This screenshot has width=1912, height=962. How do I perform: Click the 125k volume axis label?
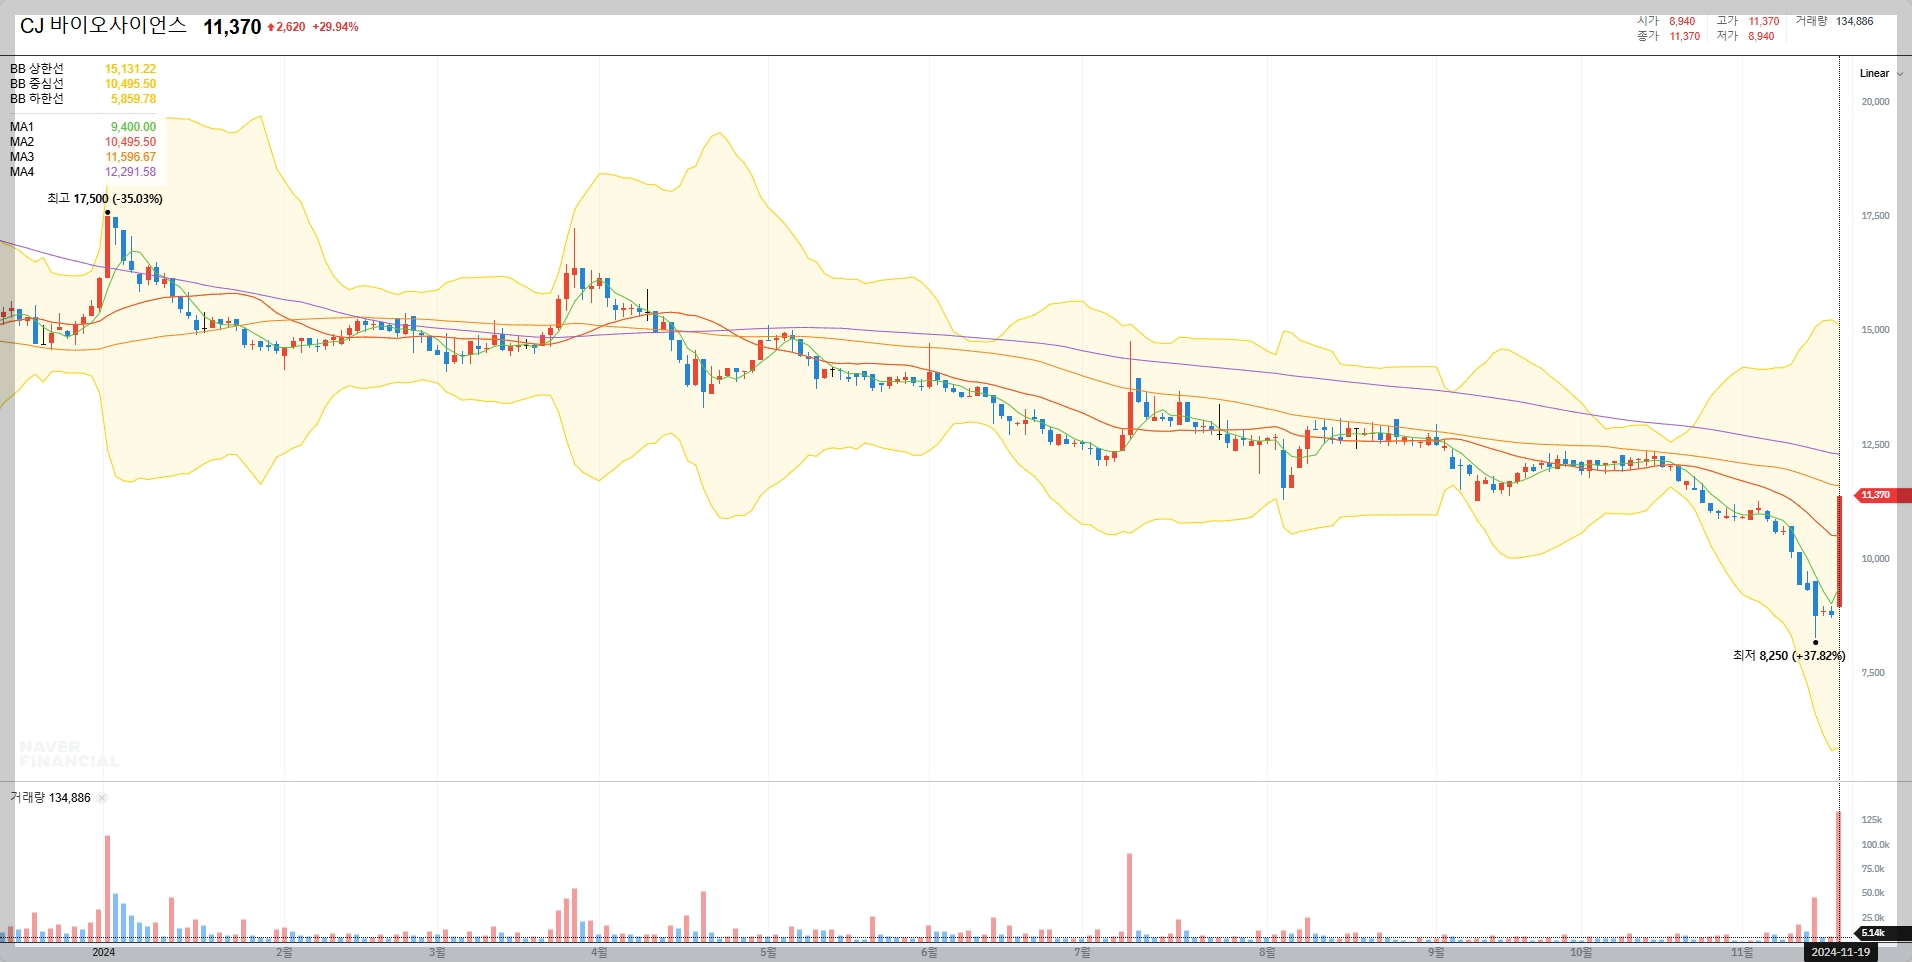coord(1871,820)
